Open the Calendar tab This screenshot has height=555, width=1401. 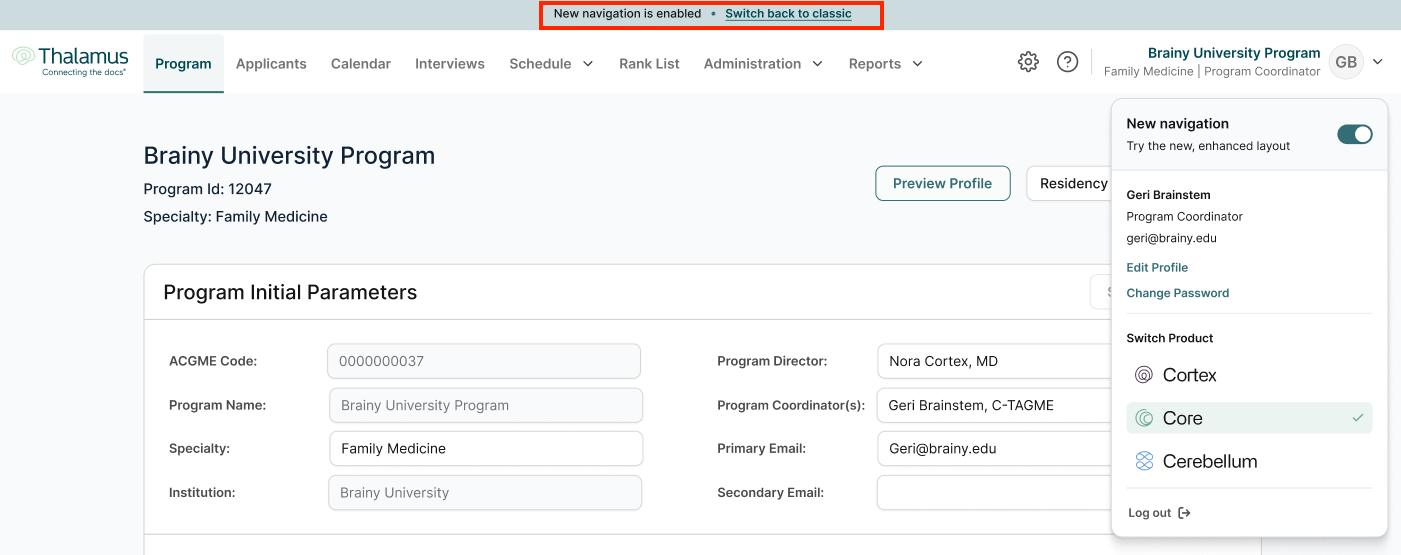[x=361, y=63]
